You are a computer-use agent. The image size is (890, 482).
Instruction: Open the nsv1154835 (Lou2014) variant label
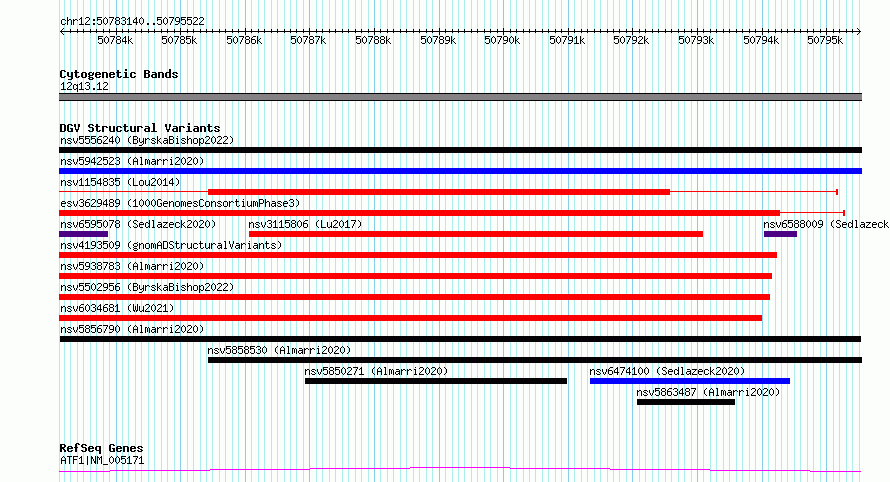tap(120, 182)
